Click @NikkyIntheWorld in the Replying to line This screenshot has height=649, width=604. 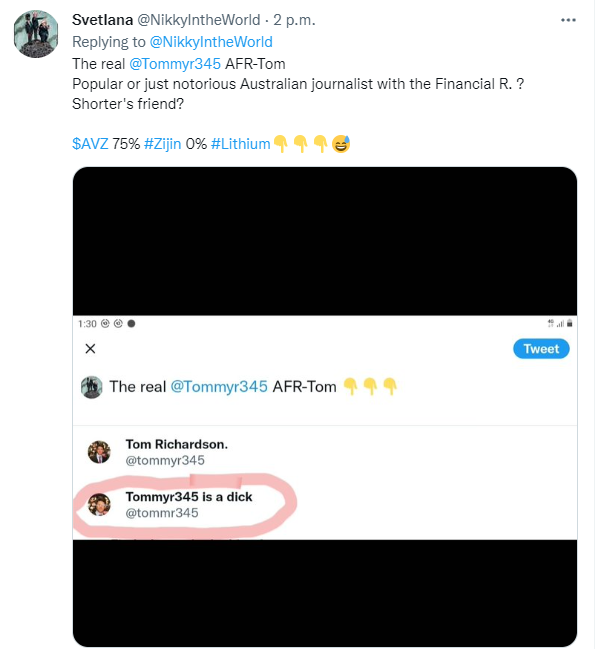pos(211,42)
